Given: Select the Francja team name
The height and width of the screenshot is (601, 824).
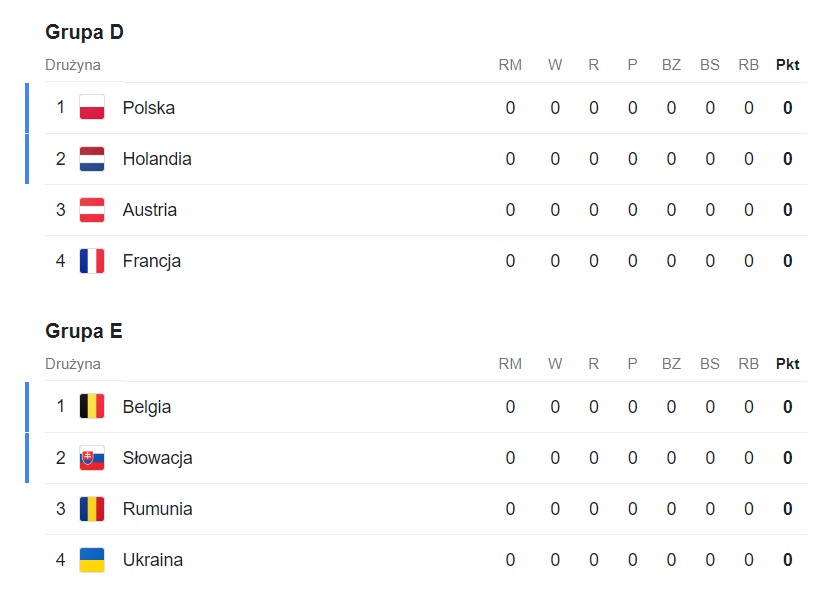Looking at the screenshot, I should [151, 261].
